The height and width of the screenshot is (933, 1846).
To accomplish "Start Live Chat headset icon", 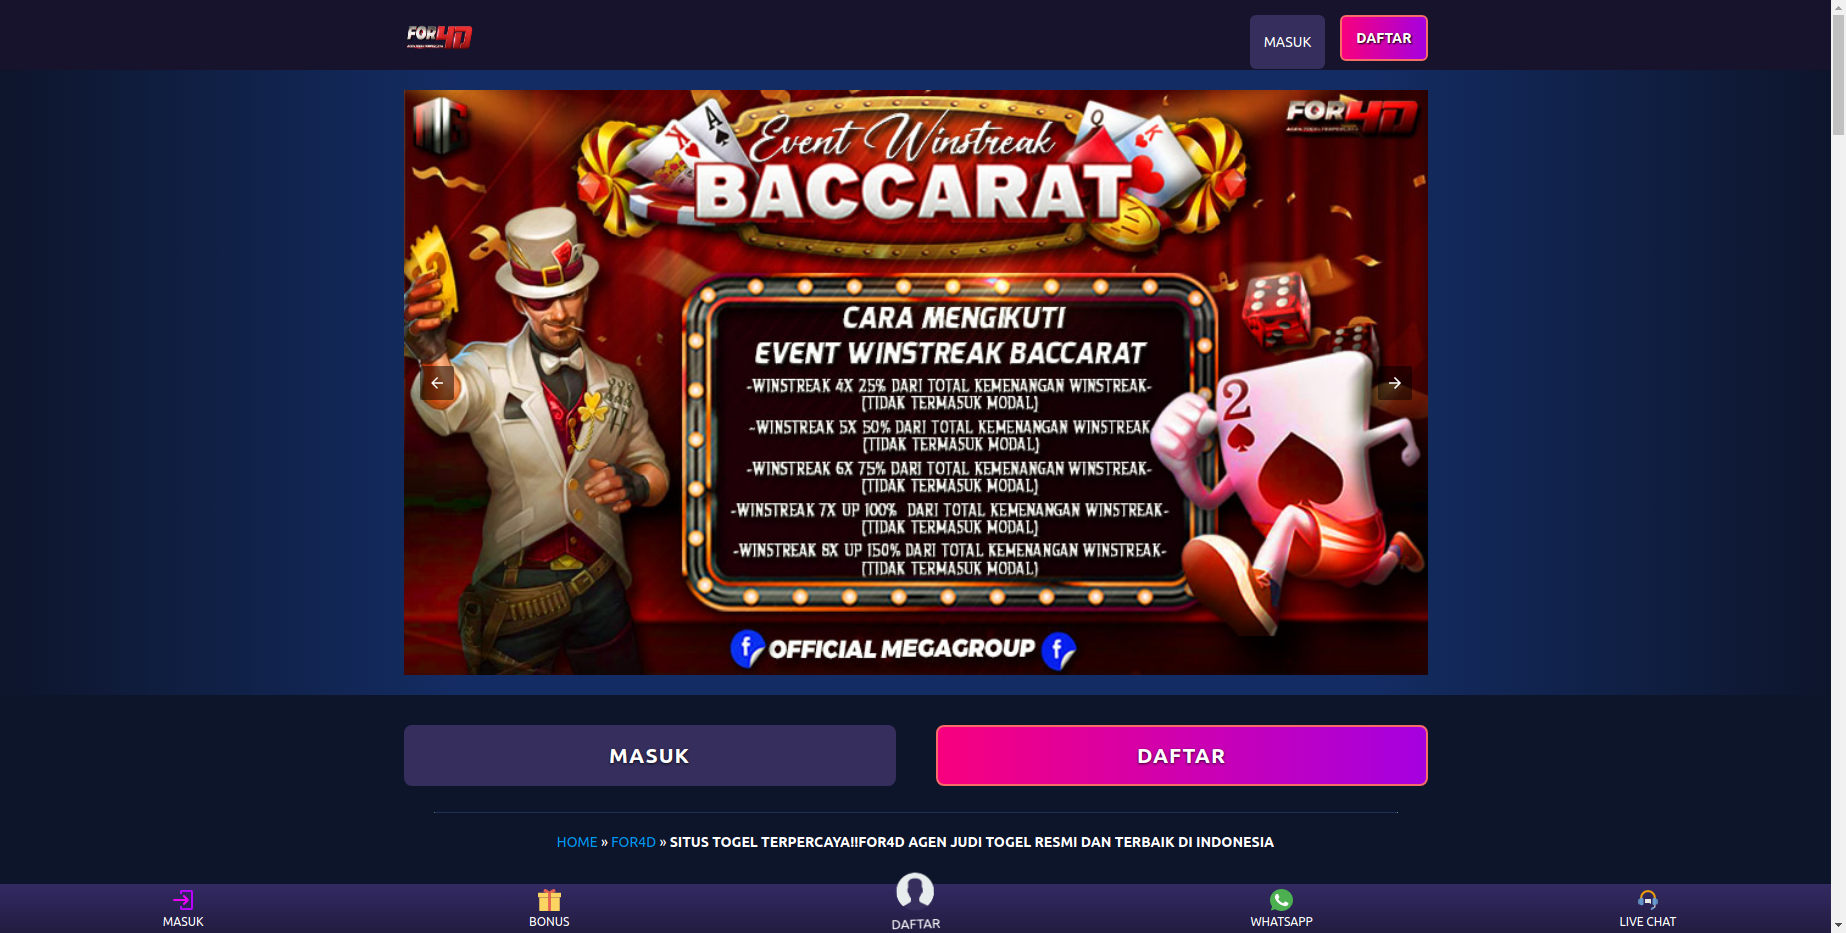I will pyautogui.click(x=1647, y=900).
